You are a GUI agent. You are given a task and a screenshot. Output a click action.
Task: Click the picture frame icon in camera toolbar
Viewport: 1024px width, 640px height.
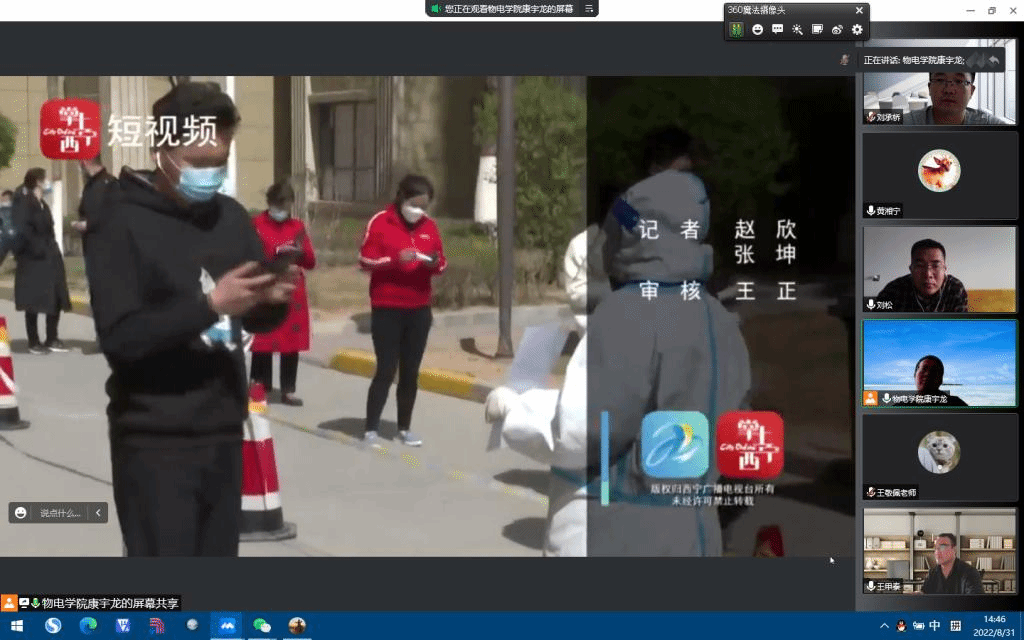tap(817, 30)
